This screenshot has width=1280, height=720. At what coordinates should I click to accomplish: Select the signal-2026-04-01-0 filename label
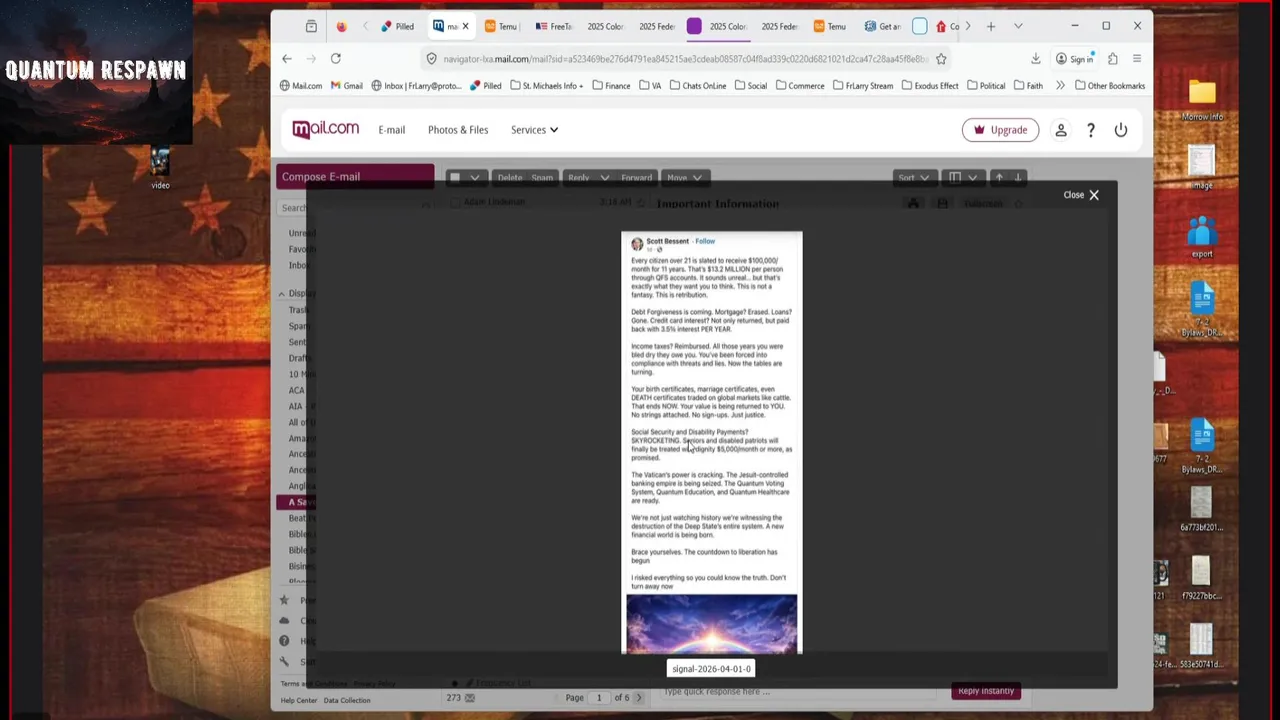711,669
